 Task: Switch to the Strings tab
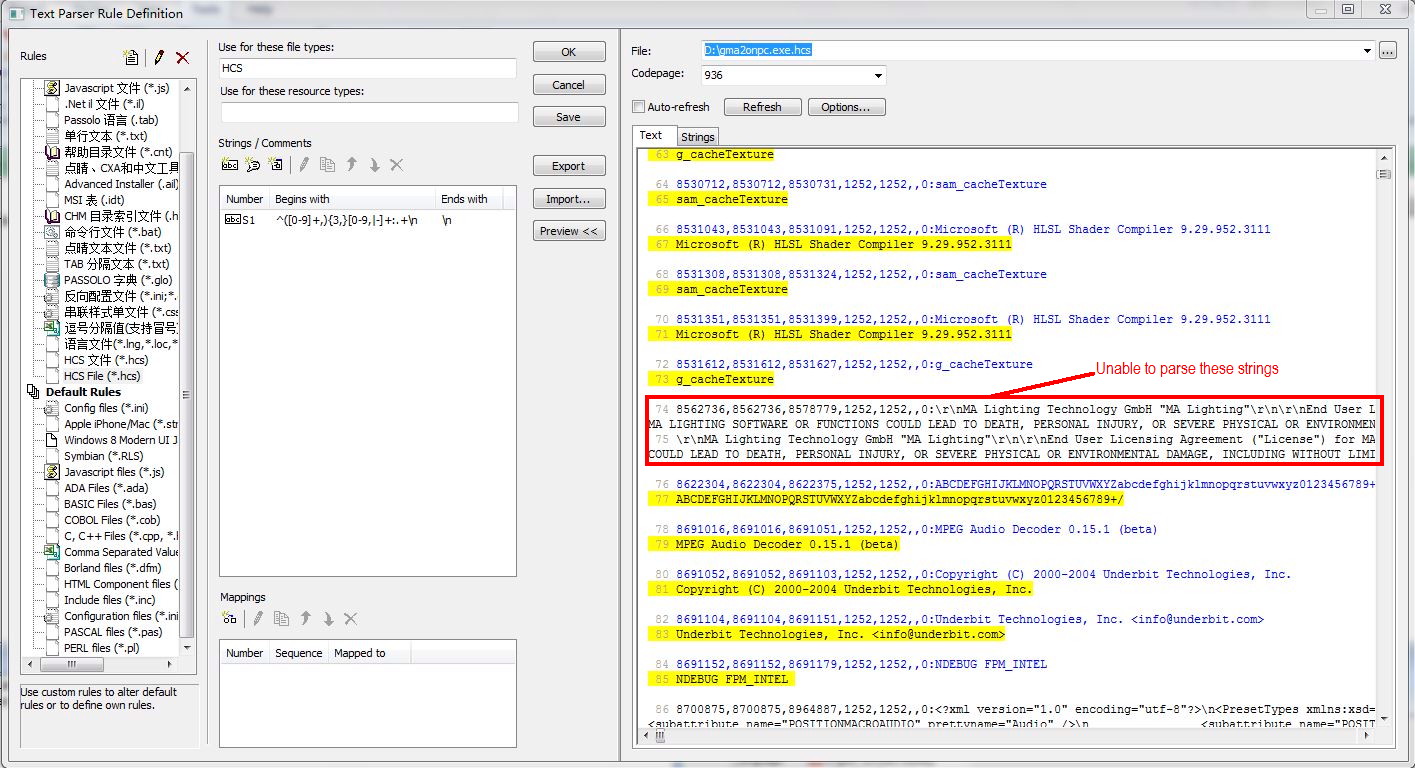697,137
